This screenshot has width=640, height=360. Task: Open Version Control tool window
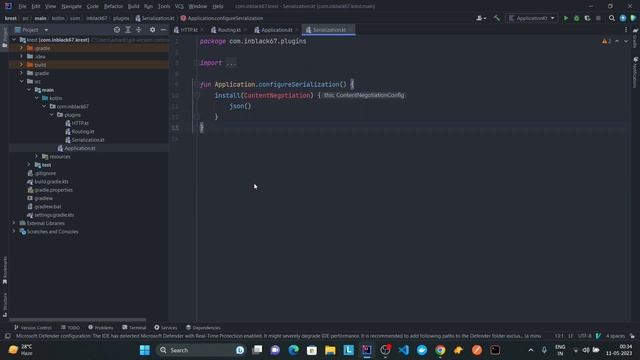(33, 328)
